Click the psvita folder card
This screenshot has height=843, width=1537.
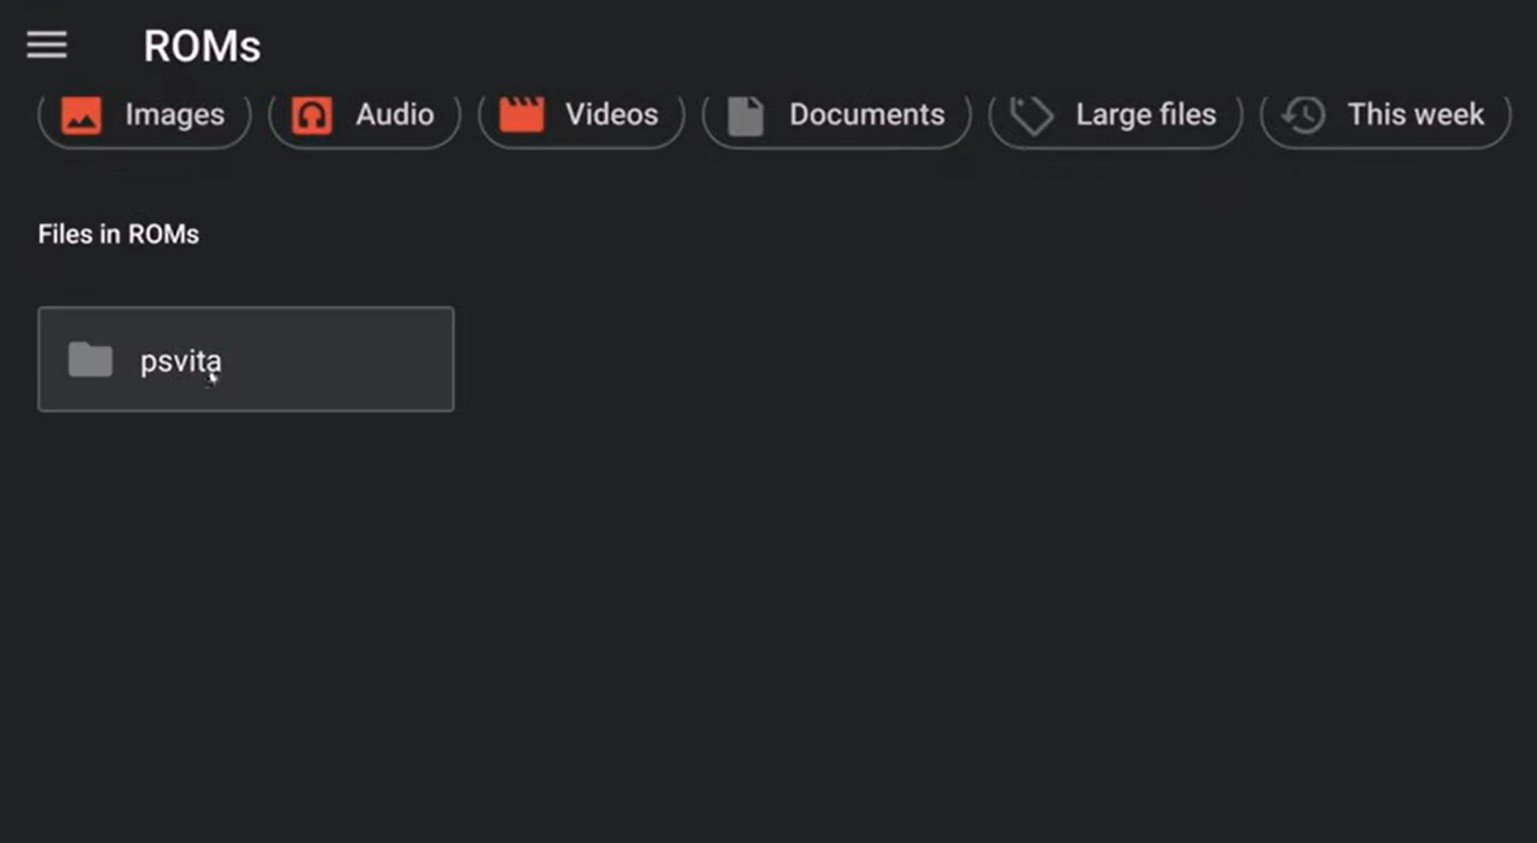(246, 359)
